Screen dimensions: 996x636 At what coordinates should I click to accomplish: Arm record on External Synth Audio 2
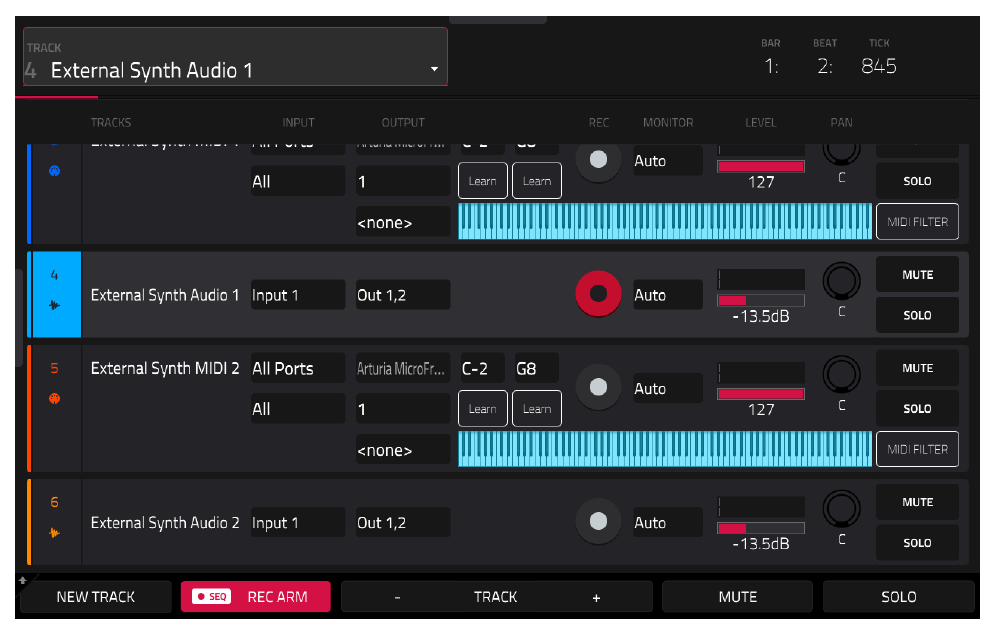point(598,522)
